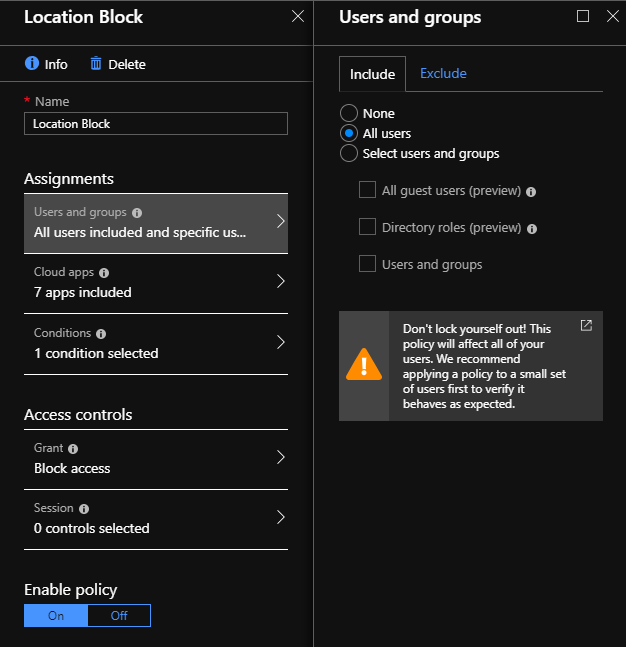Choose Select users and groups option
This screenshot has height=647, width=626.
(x=349, y=153)
